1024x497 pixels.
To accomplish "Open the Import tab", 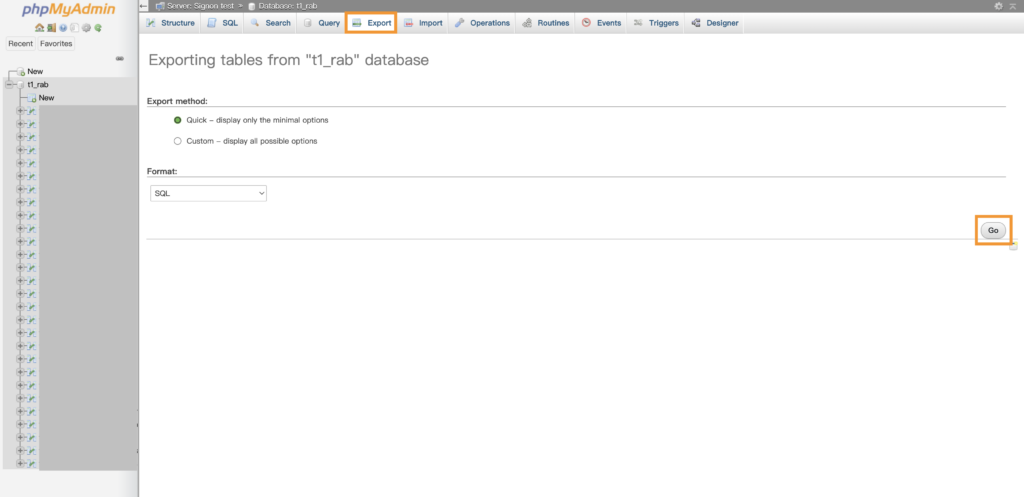I will click(x=424, y=23).
